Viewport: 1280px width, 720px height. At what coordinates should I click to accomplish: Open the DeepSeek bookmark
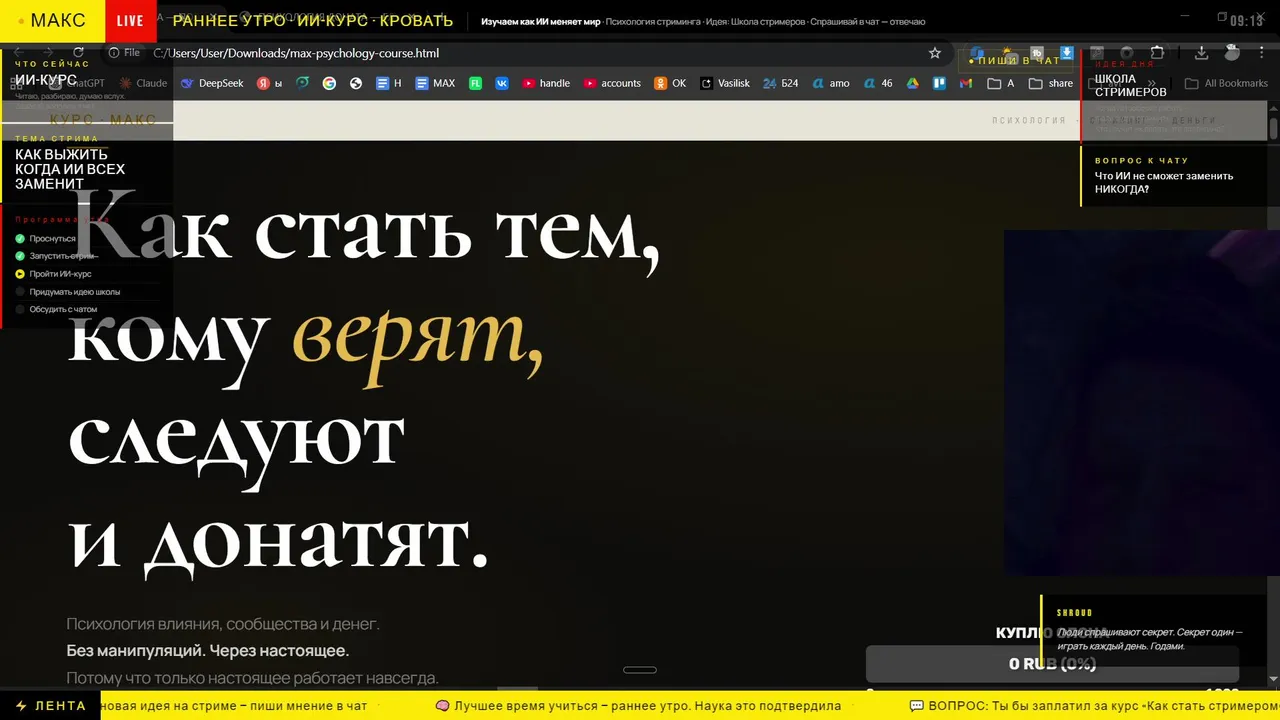click(212, 83)
